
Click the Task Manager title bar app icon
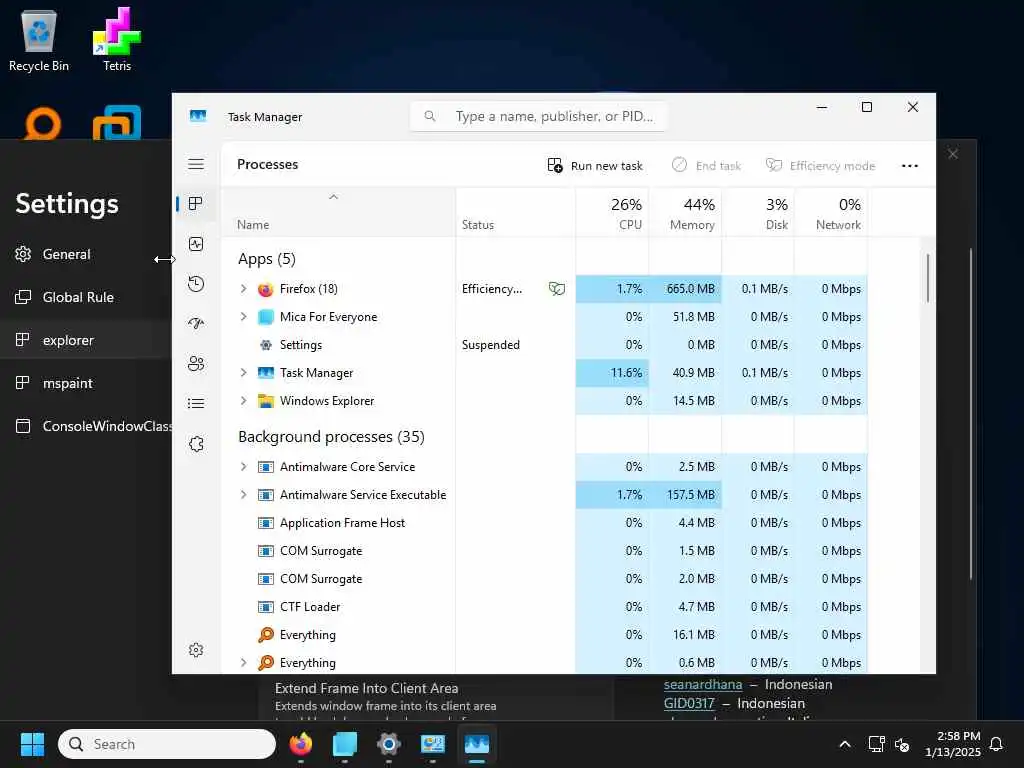[x=198, y=116]
